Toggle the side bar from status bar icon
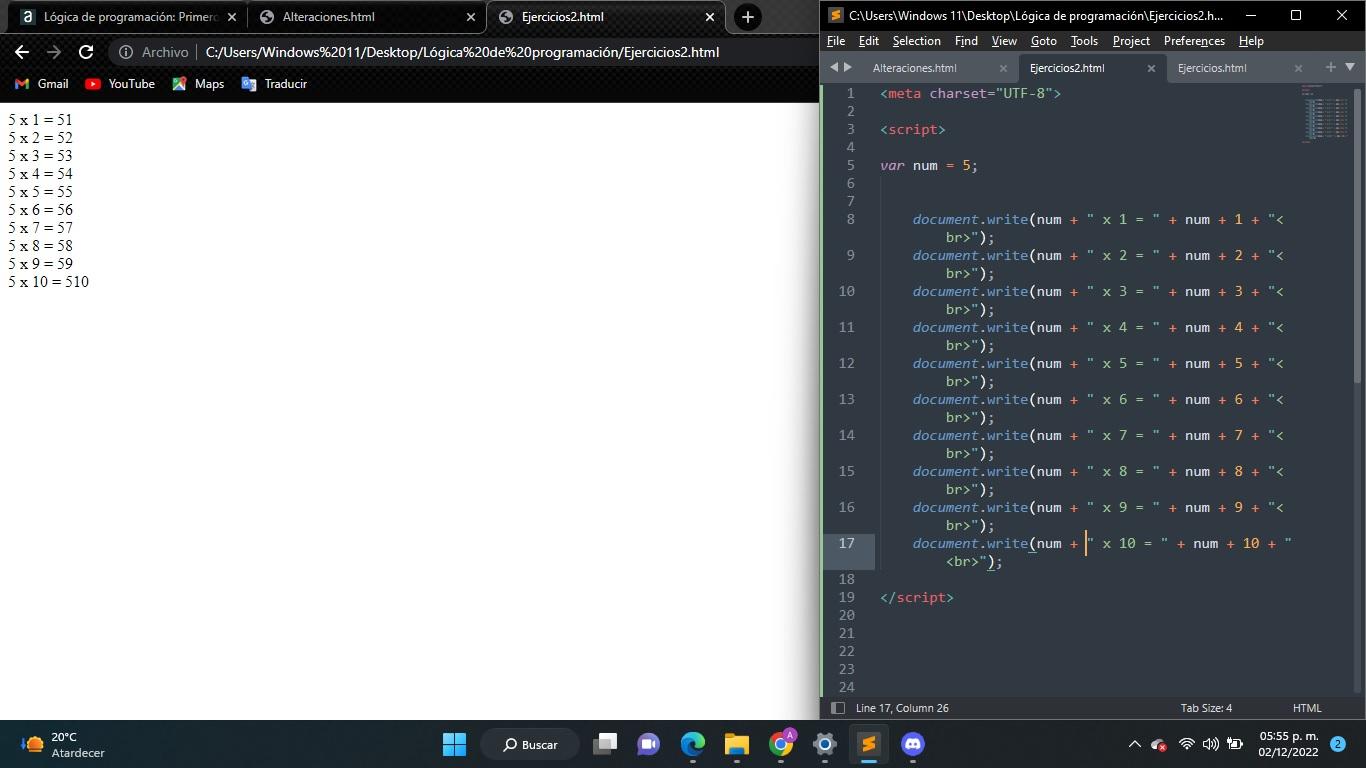 click(838, 708)
